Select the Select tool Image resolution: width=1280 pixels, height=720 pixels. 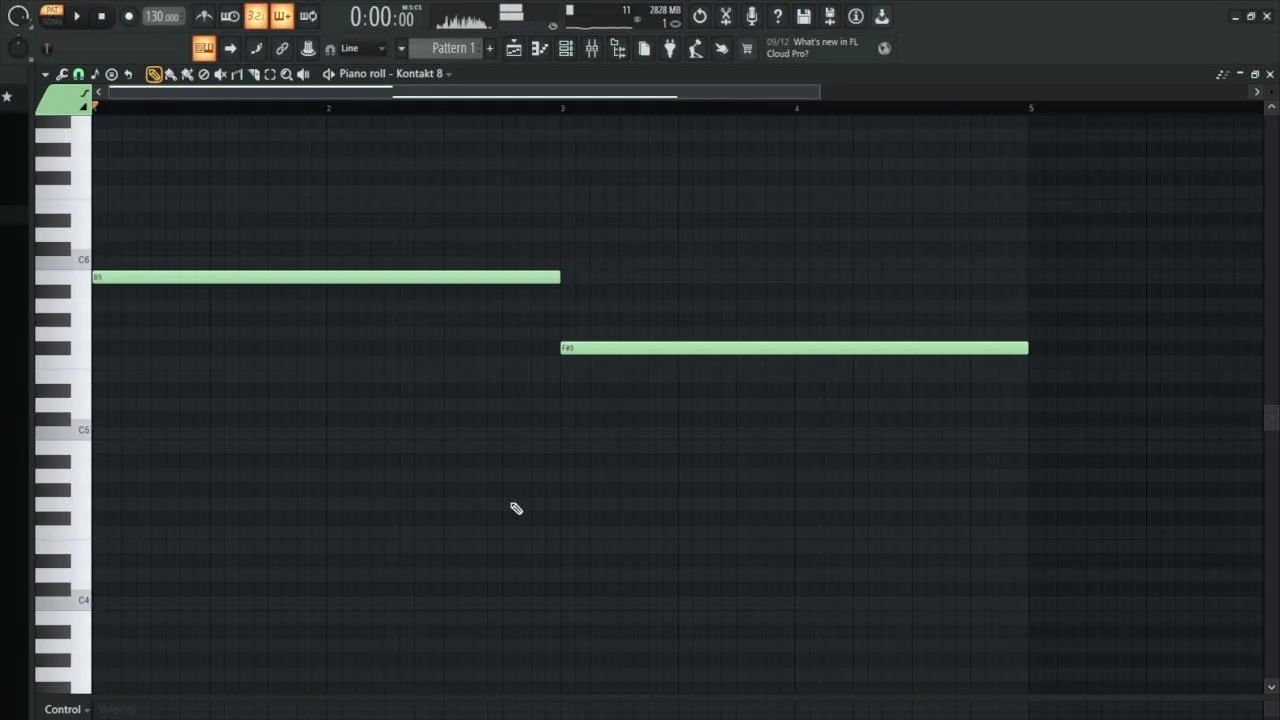click(270, 74)
